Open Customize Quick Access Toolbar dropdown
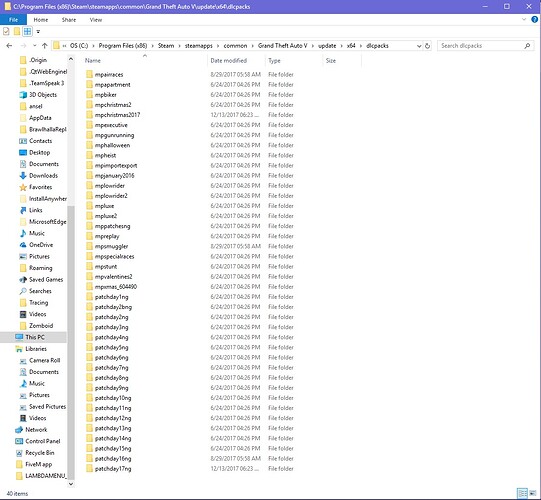 [38, 32]
